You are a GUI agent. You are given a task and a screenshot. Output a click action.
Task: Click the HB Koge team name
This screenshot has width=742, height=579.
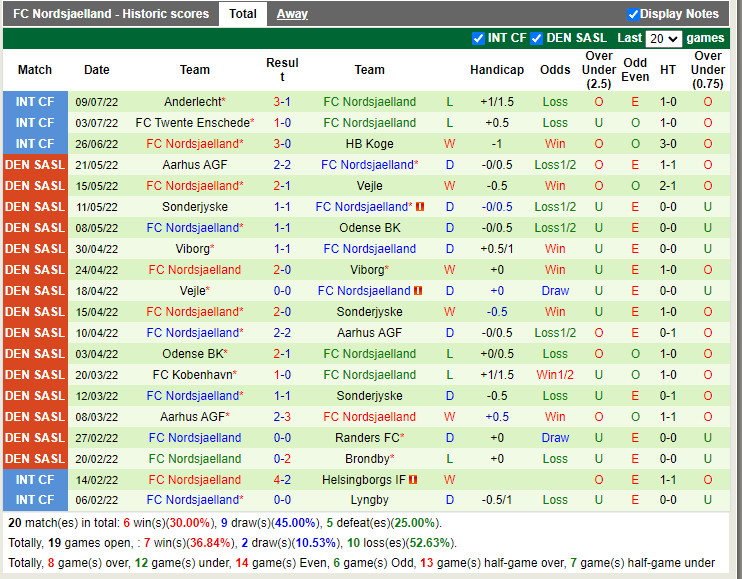click(369, 144)
